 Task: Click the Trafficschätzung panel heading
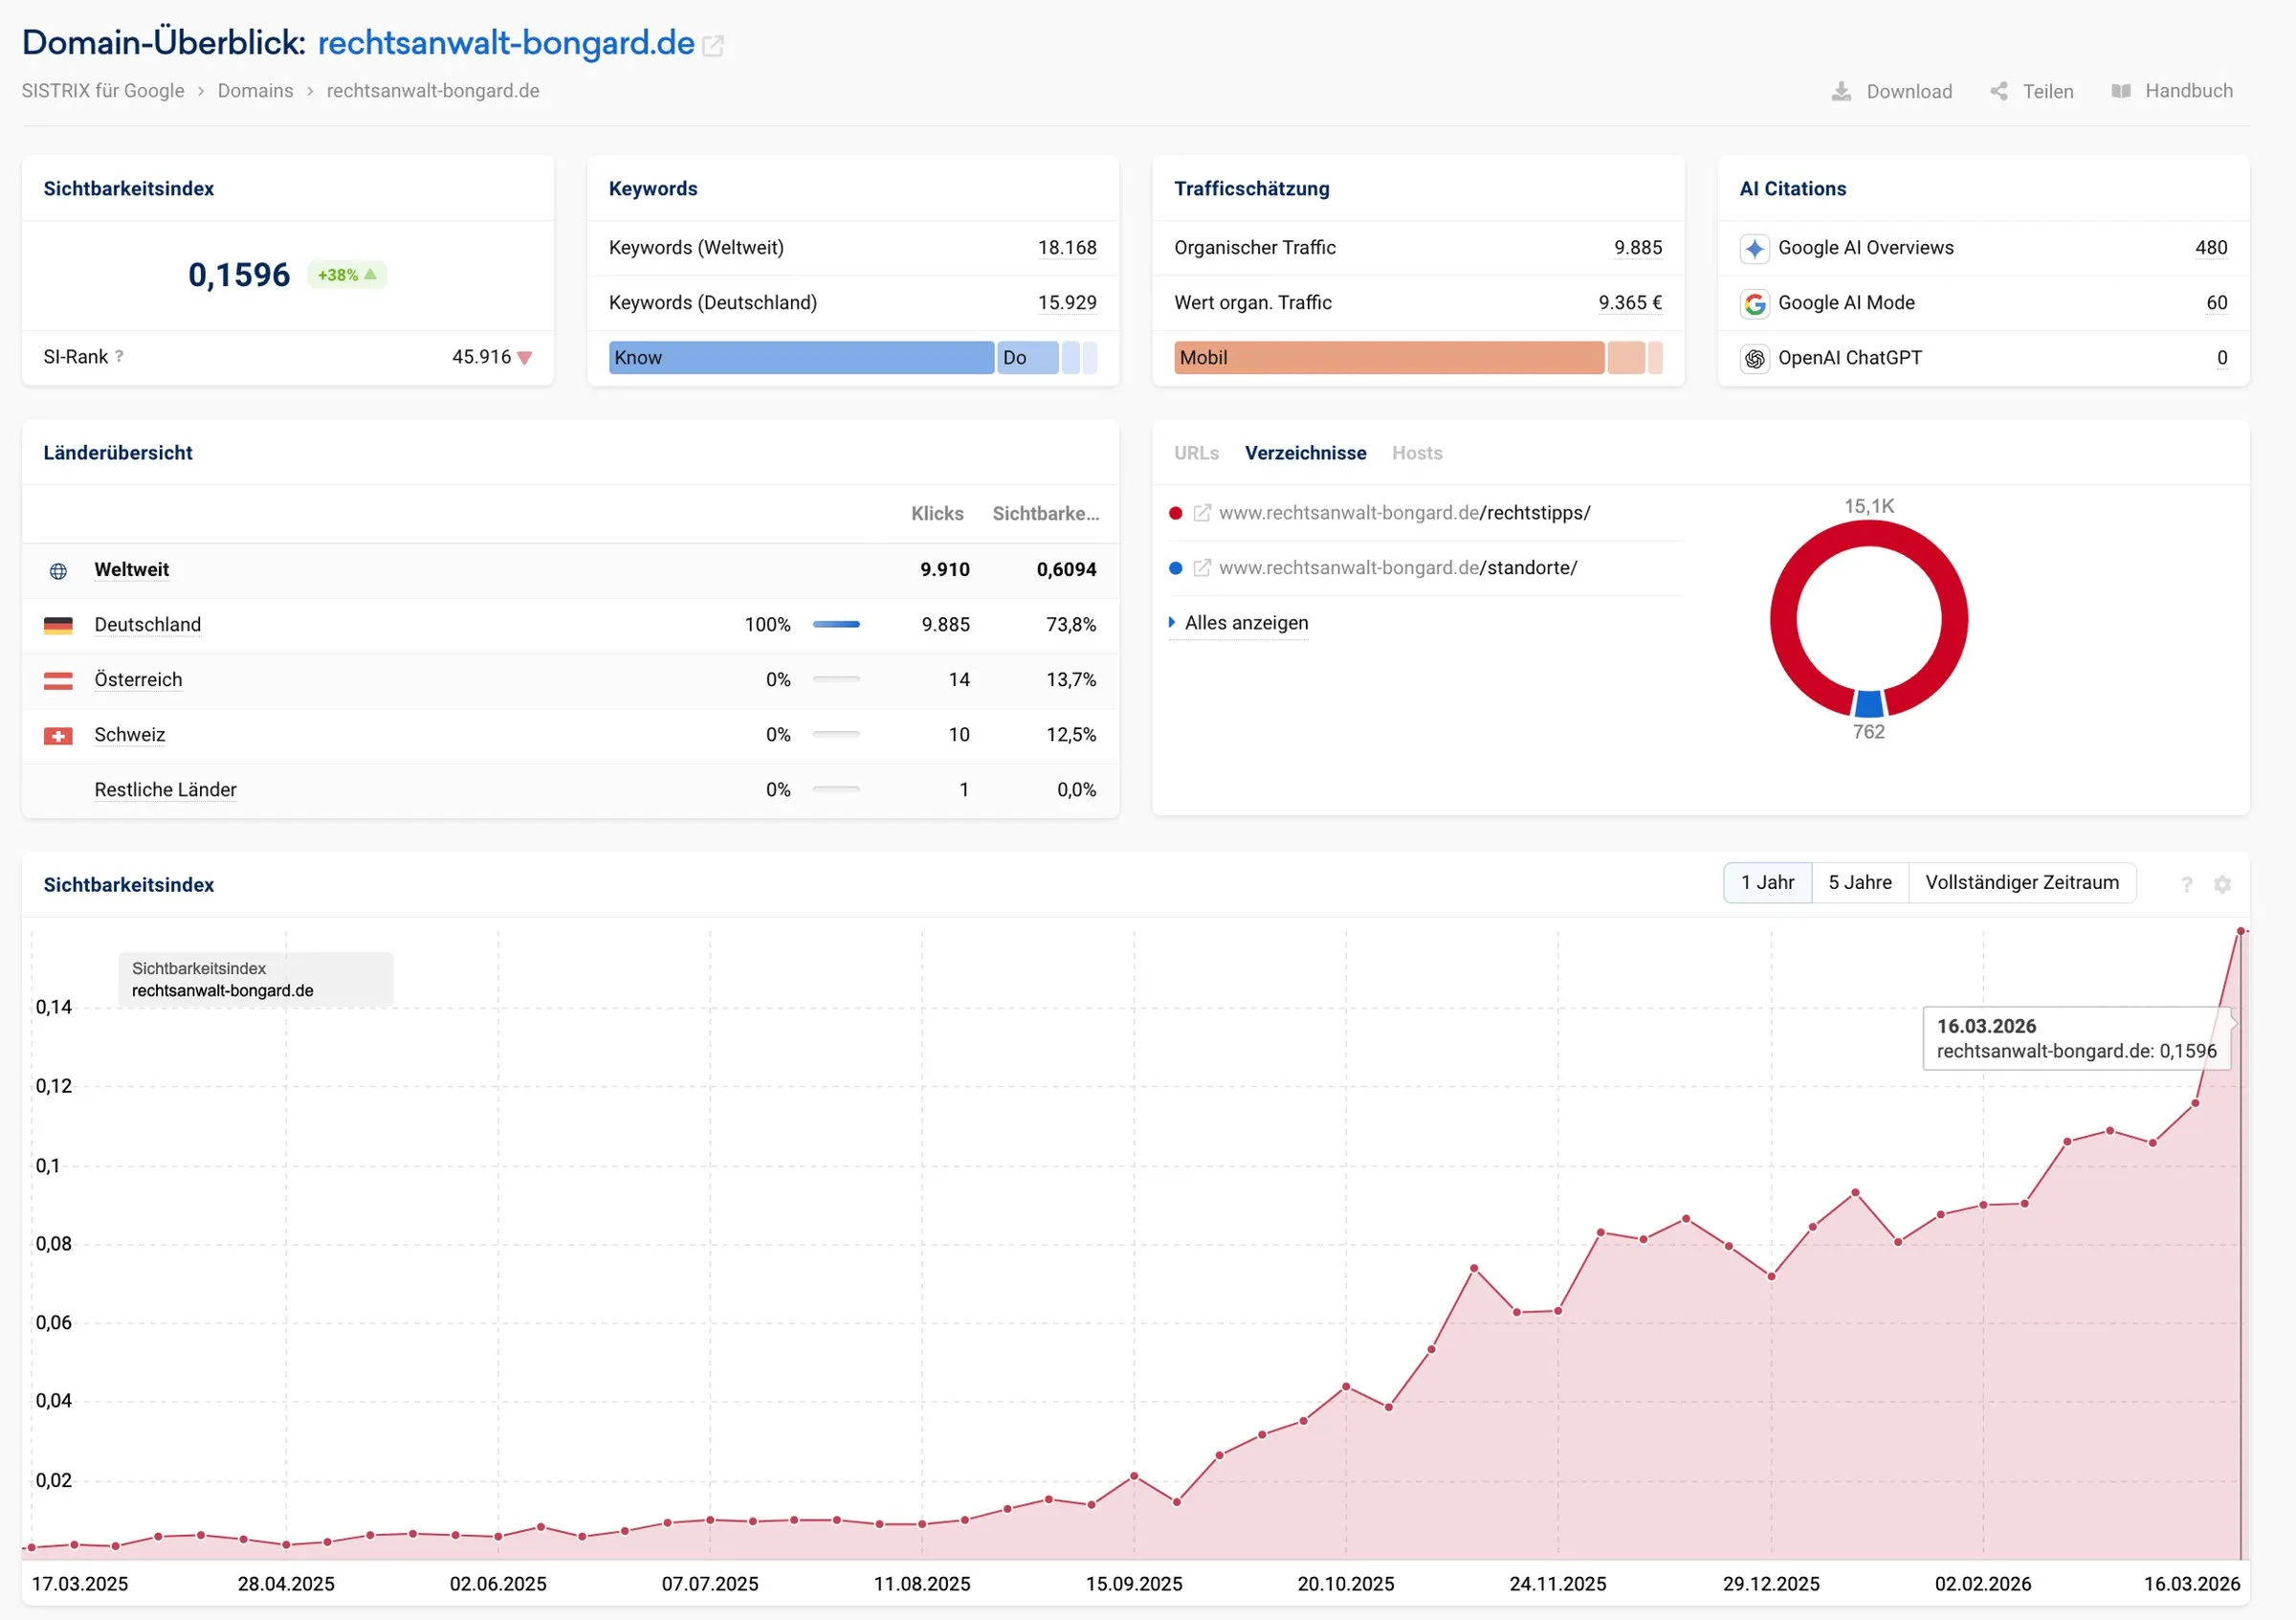(1252, 189)
